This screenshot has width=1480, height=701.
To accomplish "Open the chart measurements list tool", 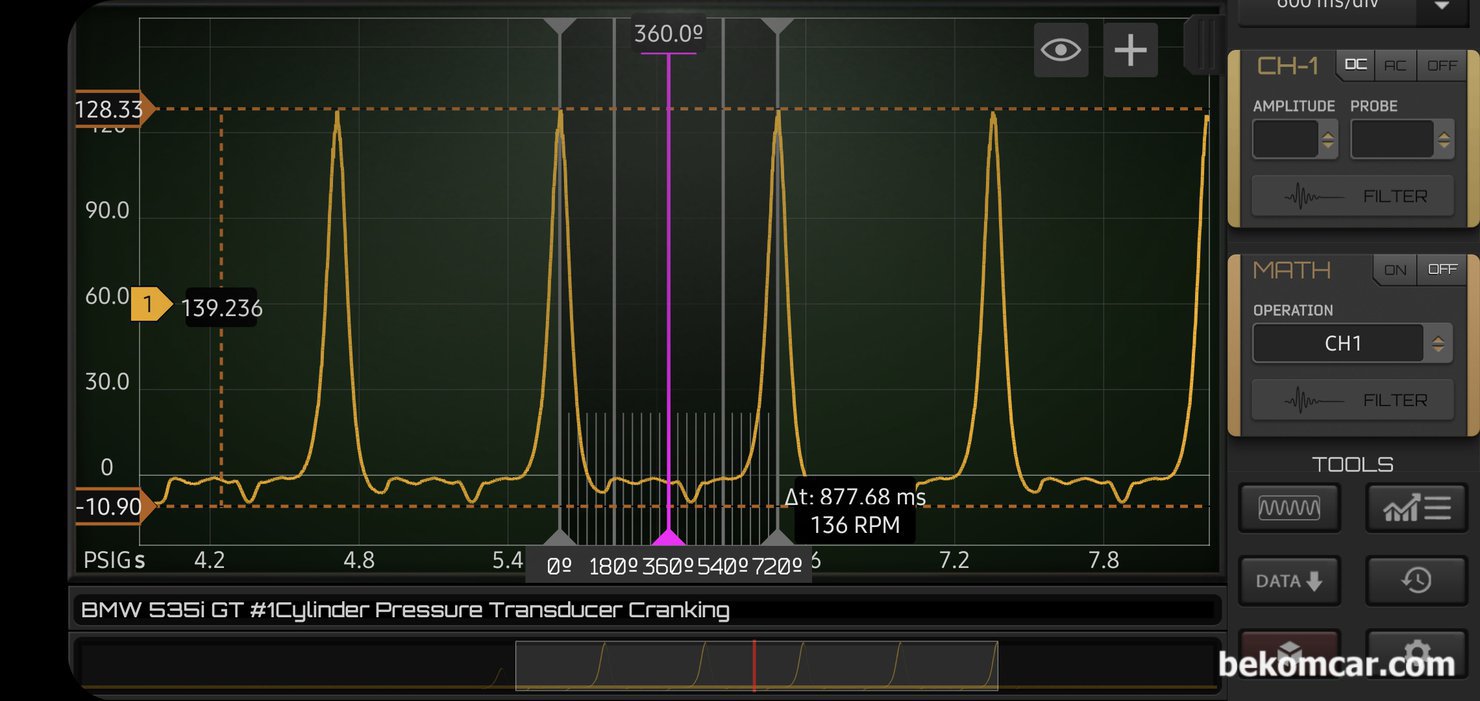I will tap(1416, 508).
